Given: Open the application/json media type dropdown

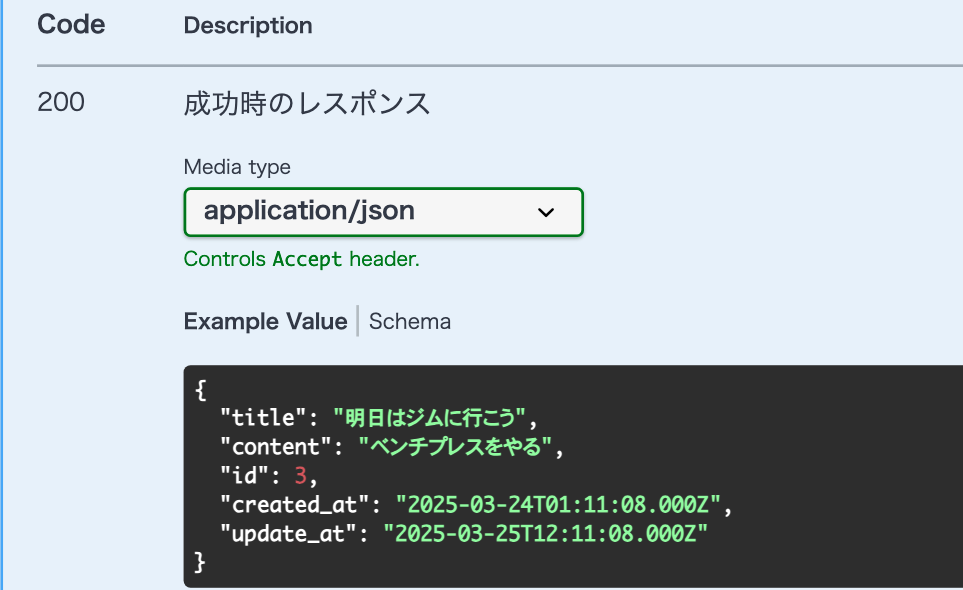Looking at the screenshot, I should point(383,212).
